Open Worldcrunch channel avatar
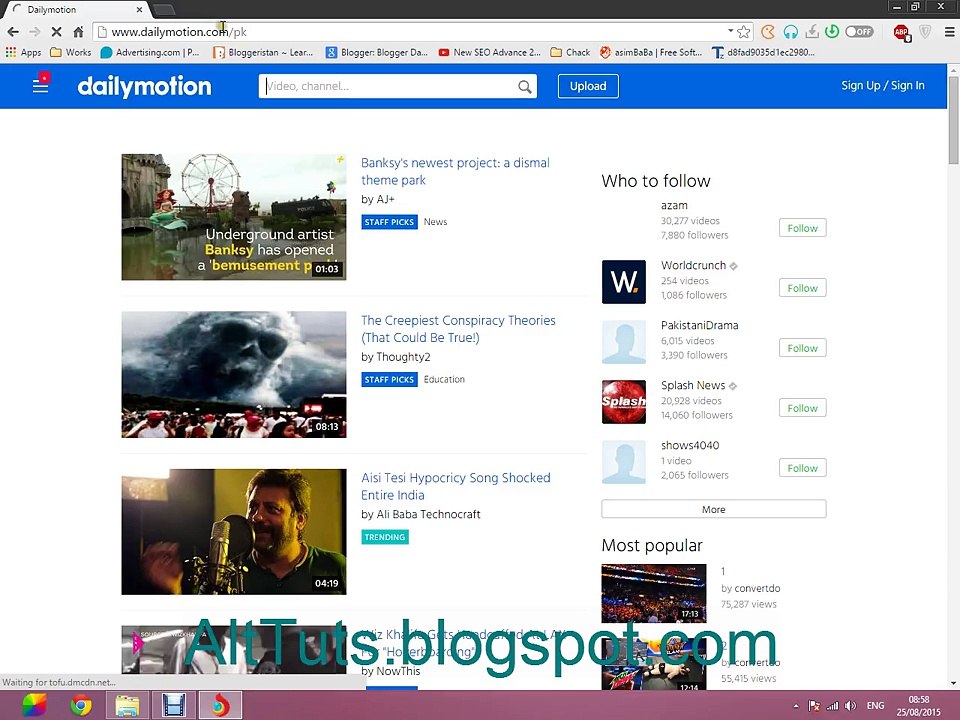 pyautogui.click(x=623, y=282)
